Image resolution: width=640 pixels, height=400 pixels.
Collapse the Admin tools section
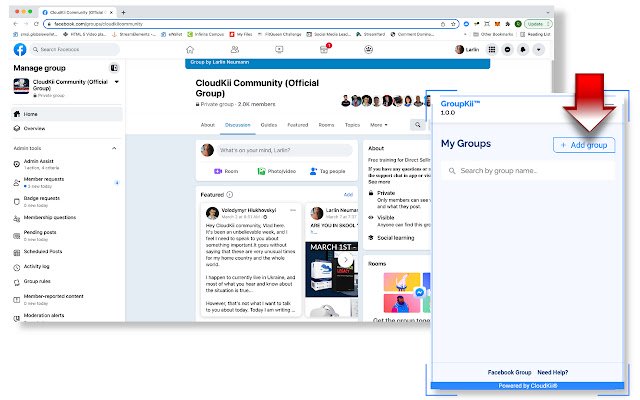114,148
